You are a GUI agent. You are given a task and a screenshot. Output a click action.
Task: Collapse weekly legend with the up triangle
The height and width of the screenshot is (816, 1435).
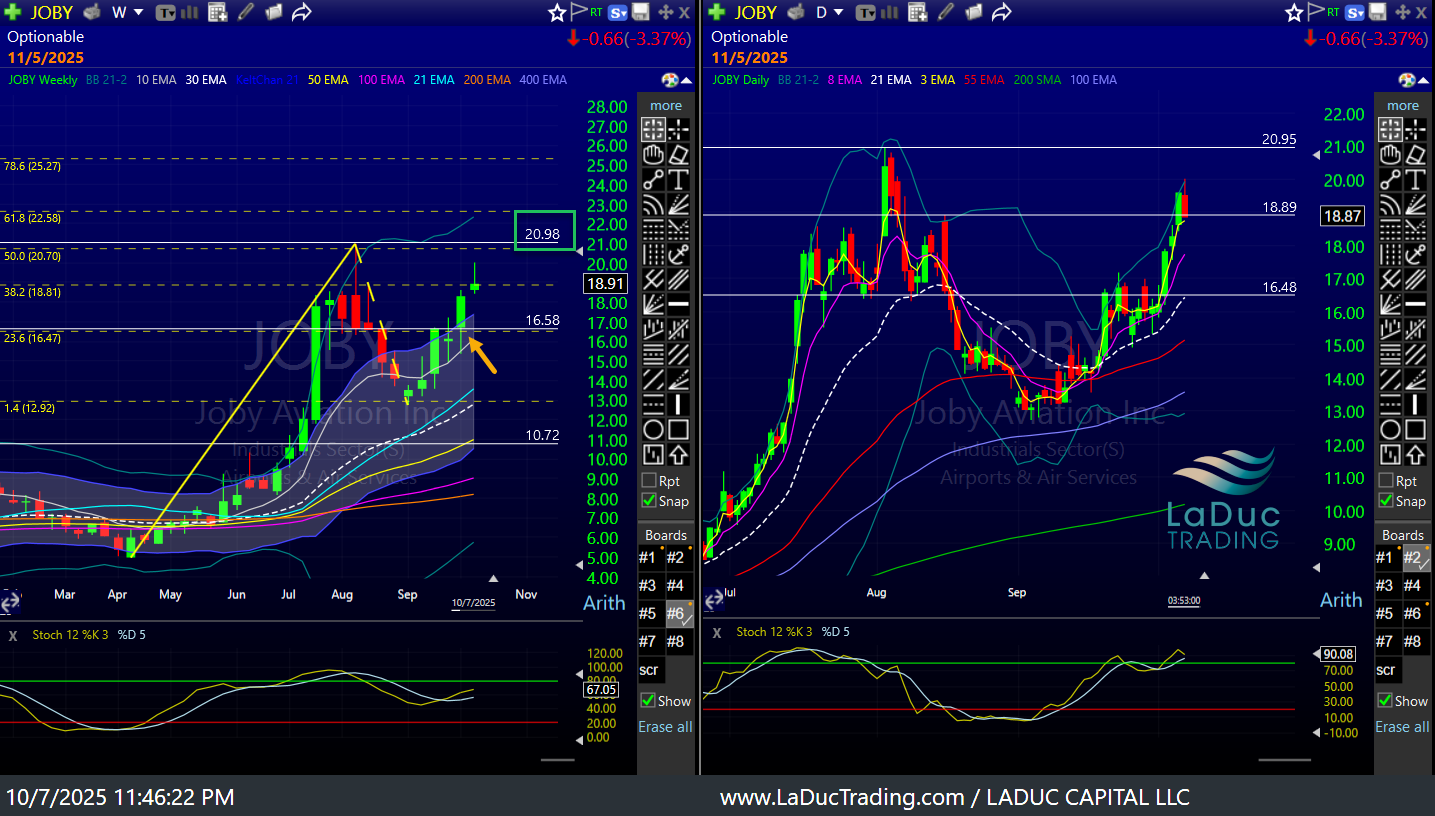click(x=687, y=80)
